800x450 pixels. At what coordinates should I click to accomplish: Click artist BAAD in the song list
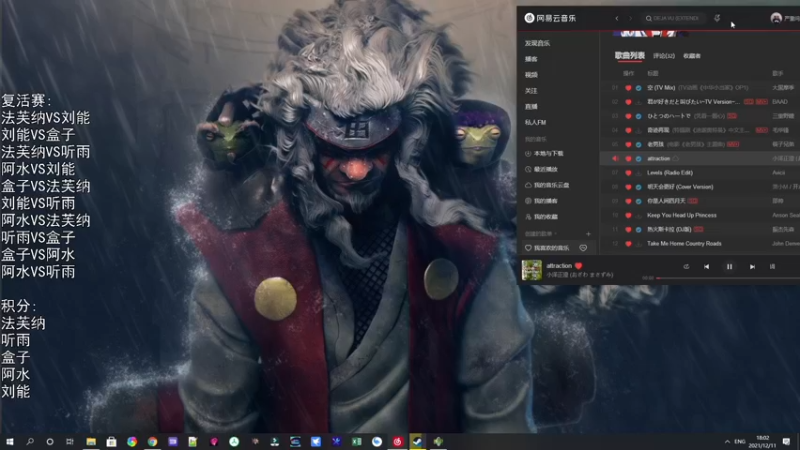tap(780, 102)
